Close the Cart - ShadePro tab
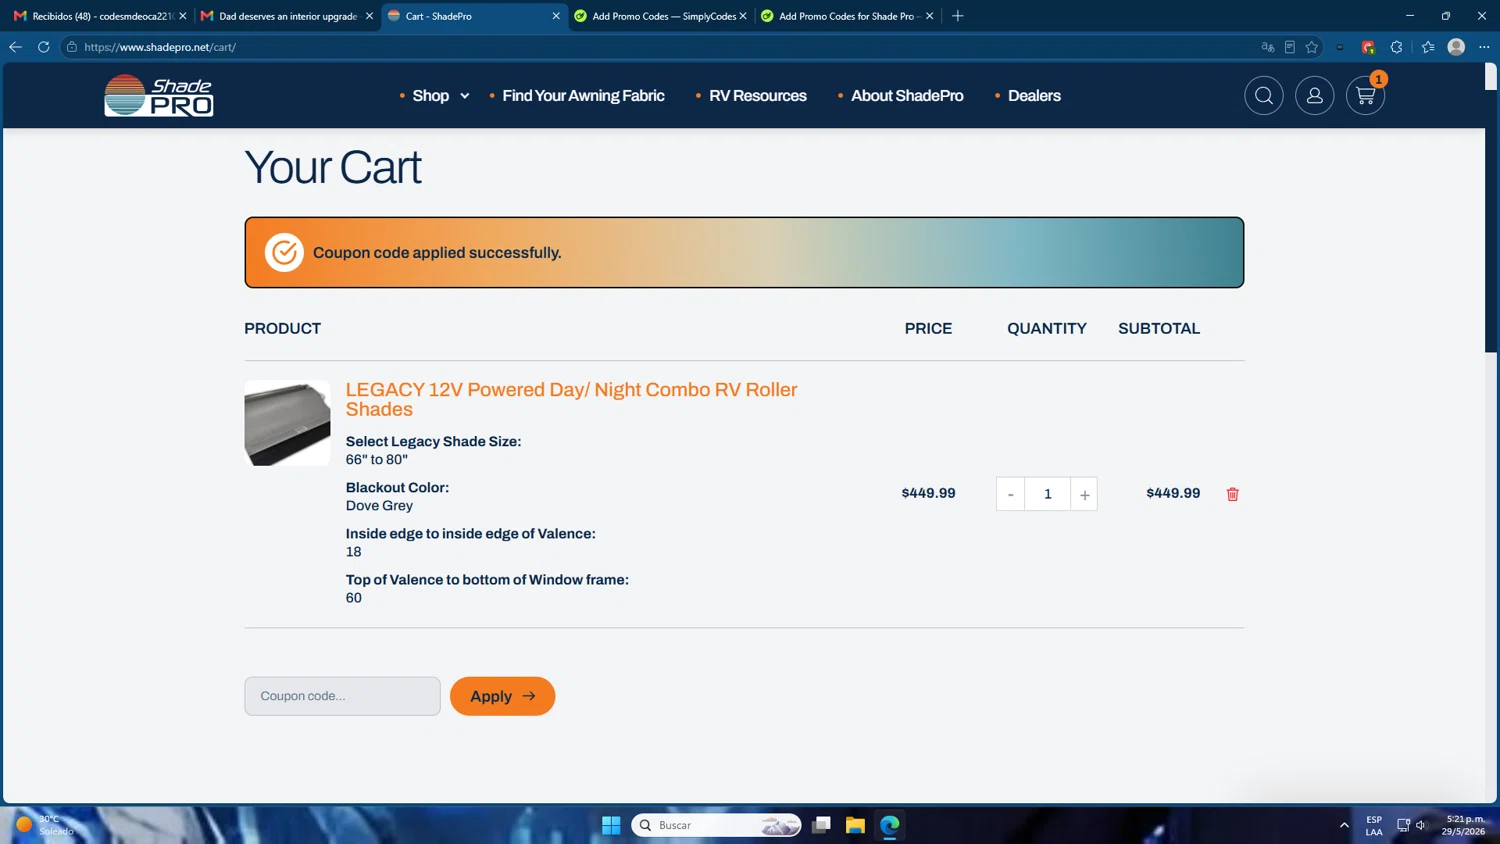 point(556,16)
